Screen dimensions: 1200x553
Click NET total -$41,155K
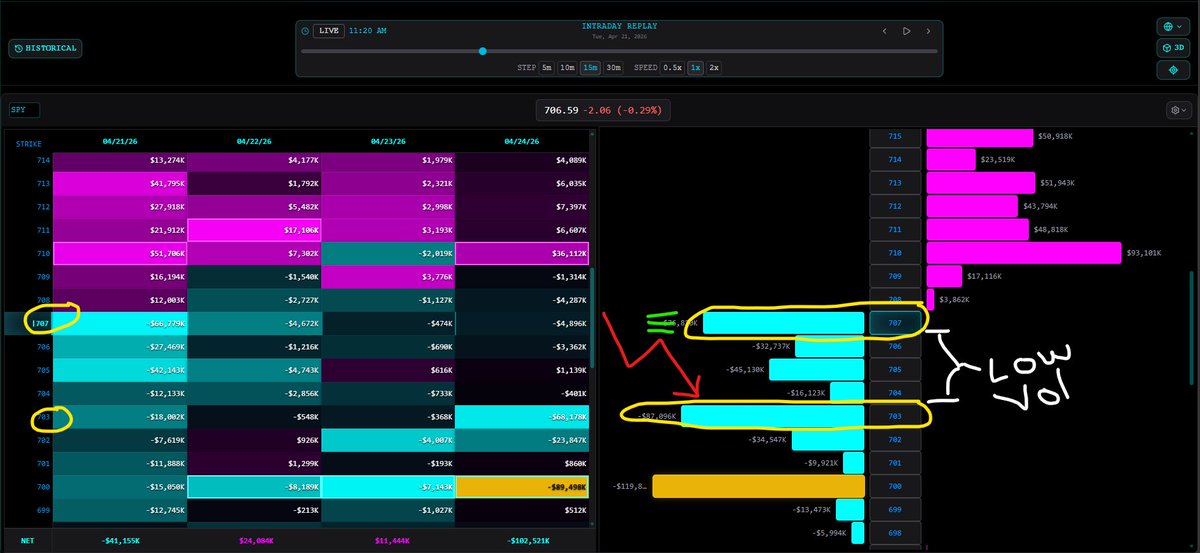click(x=119, y=540)
